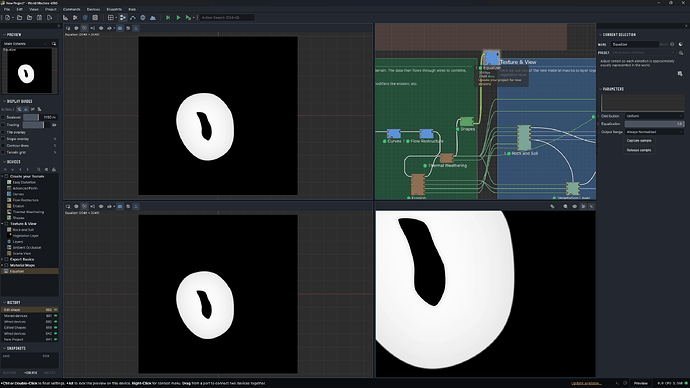Open the Devices menu
The width and height of the screenshot is (690, 388).
click(93, 9)
